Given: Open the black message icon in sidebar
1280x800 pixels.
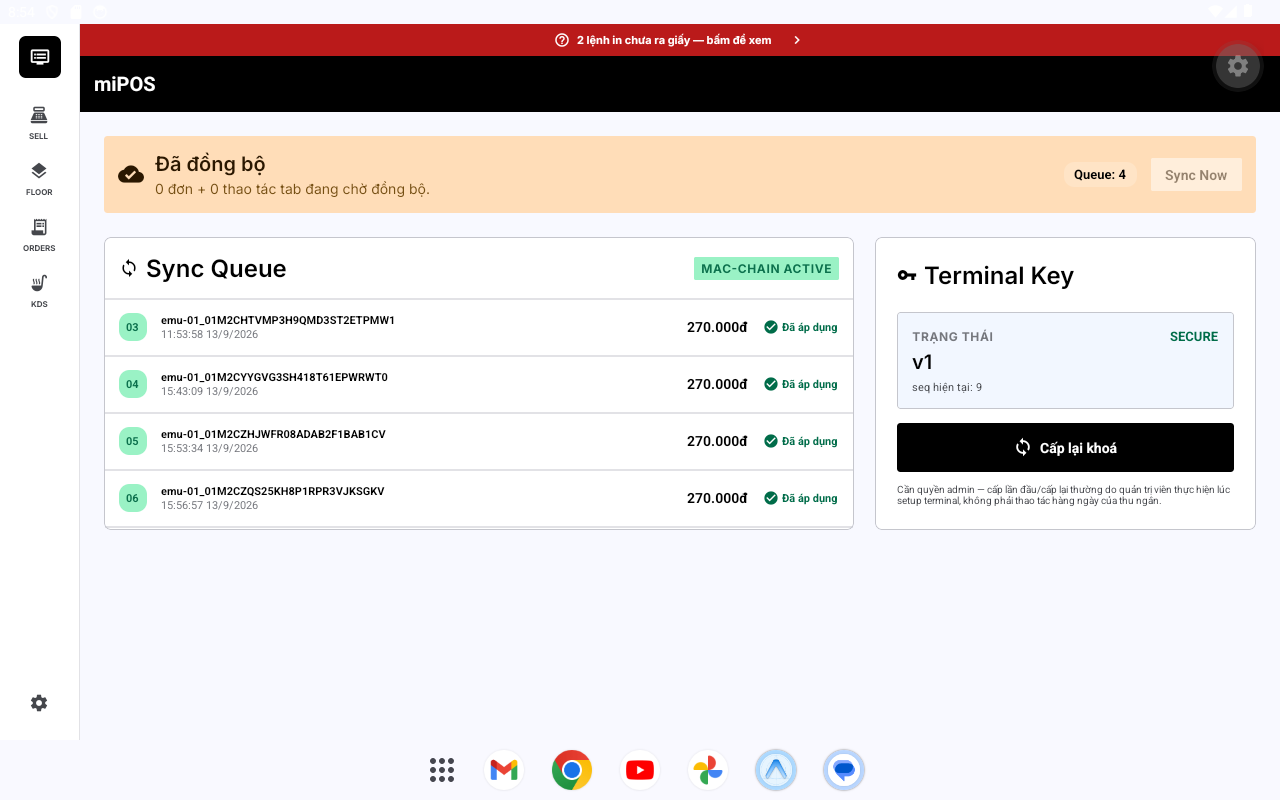Looking at the screenshot, I should coord(40,57).
